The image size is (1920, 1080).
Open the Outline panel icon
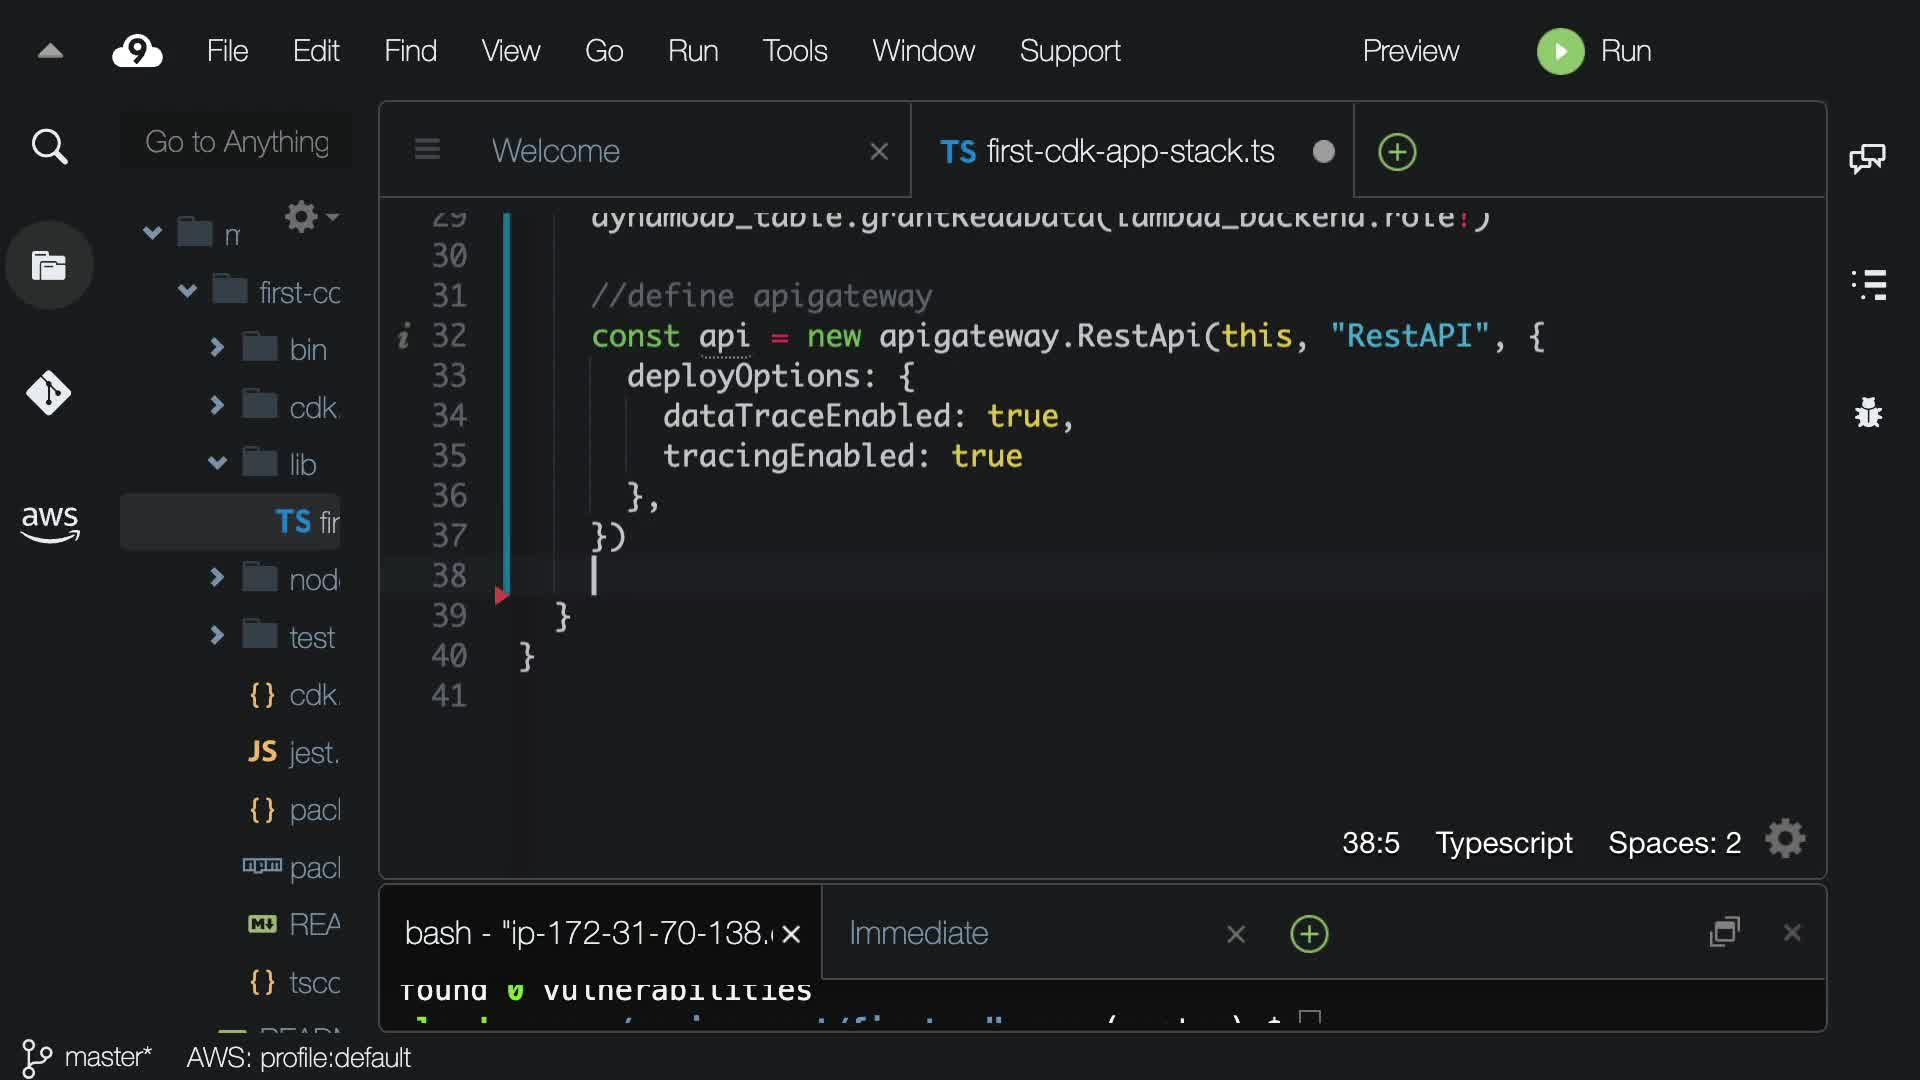1868,285
